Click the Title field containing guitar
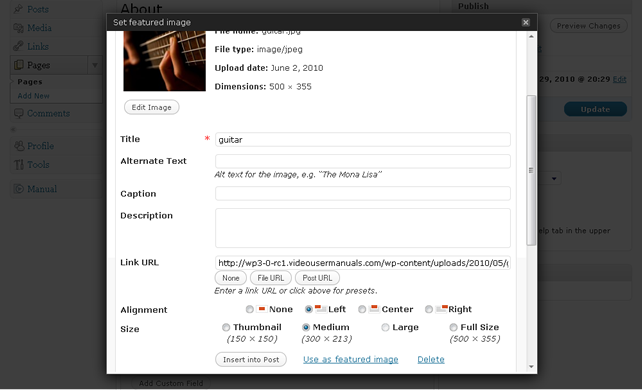This screenshot has height=390, width=642. tap(363, 140)
